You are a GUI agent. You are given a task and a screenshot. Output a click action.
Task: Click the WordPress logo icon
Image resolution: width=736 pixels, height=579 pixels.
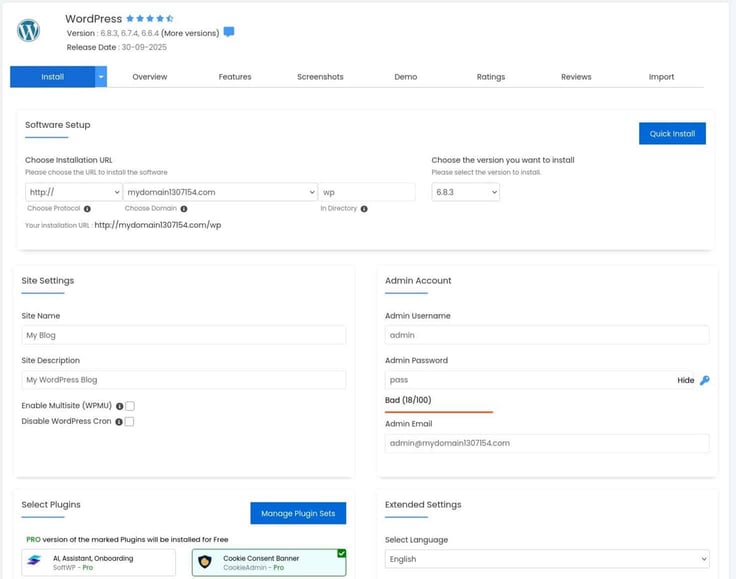(28, 30)
